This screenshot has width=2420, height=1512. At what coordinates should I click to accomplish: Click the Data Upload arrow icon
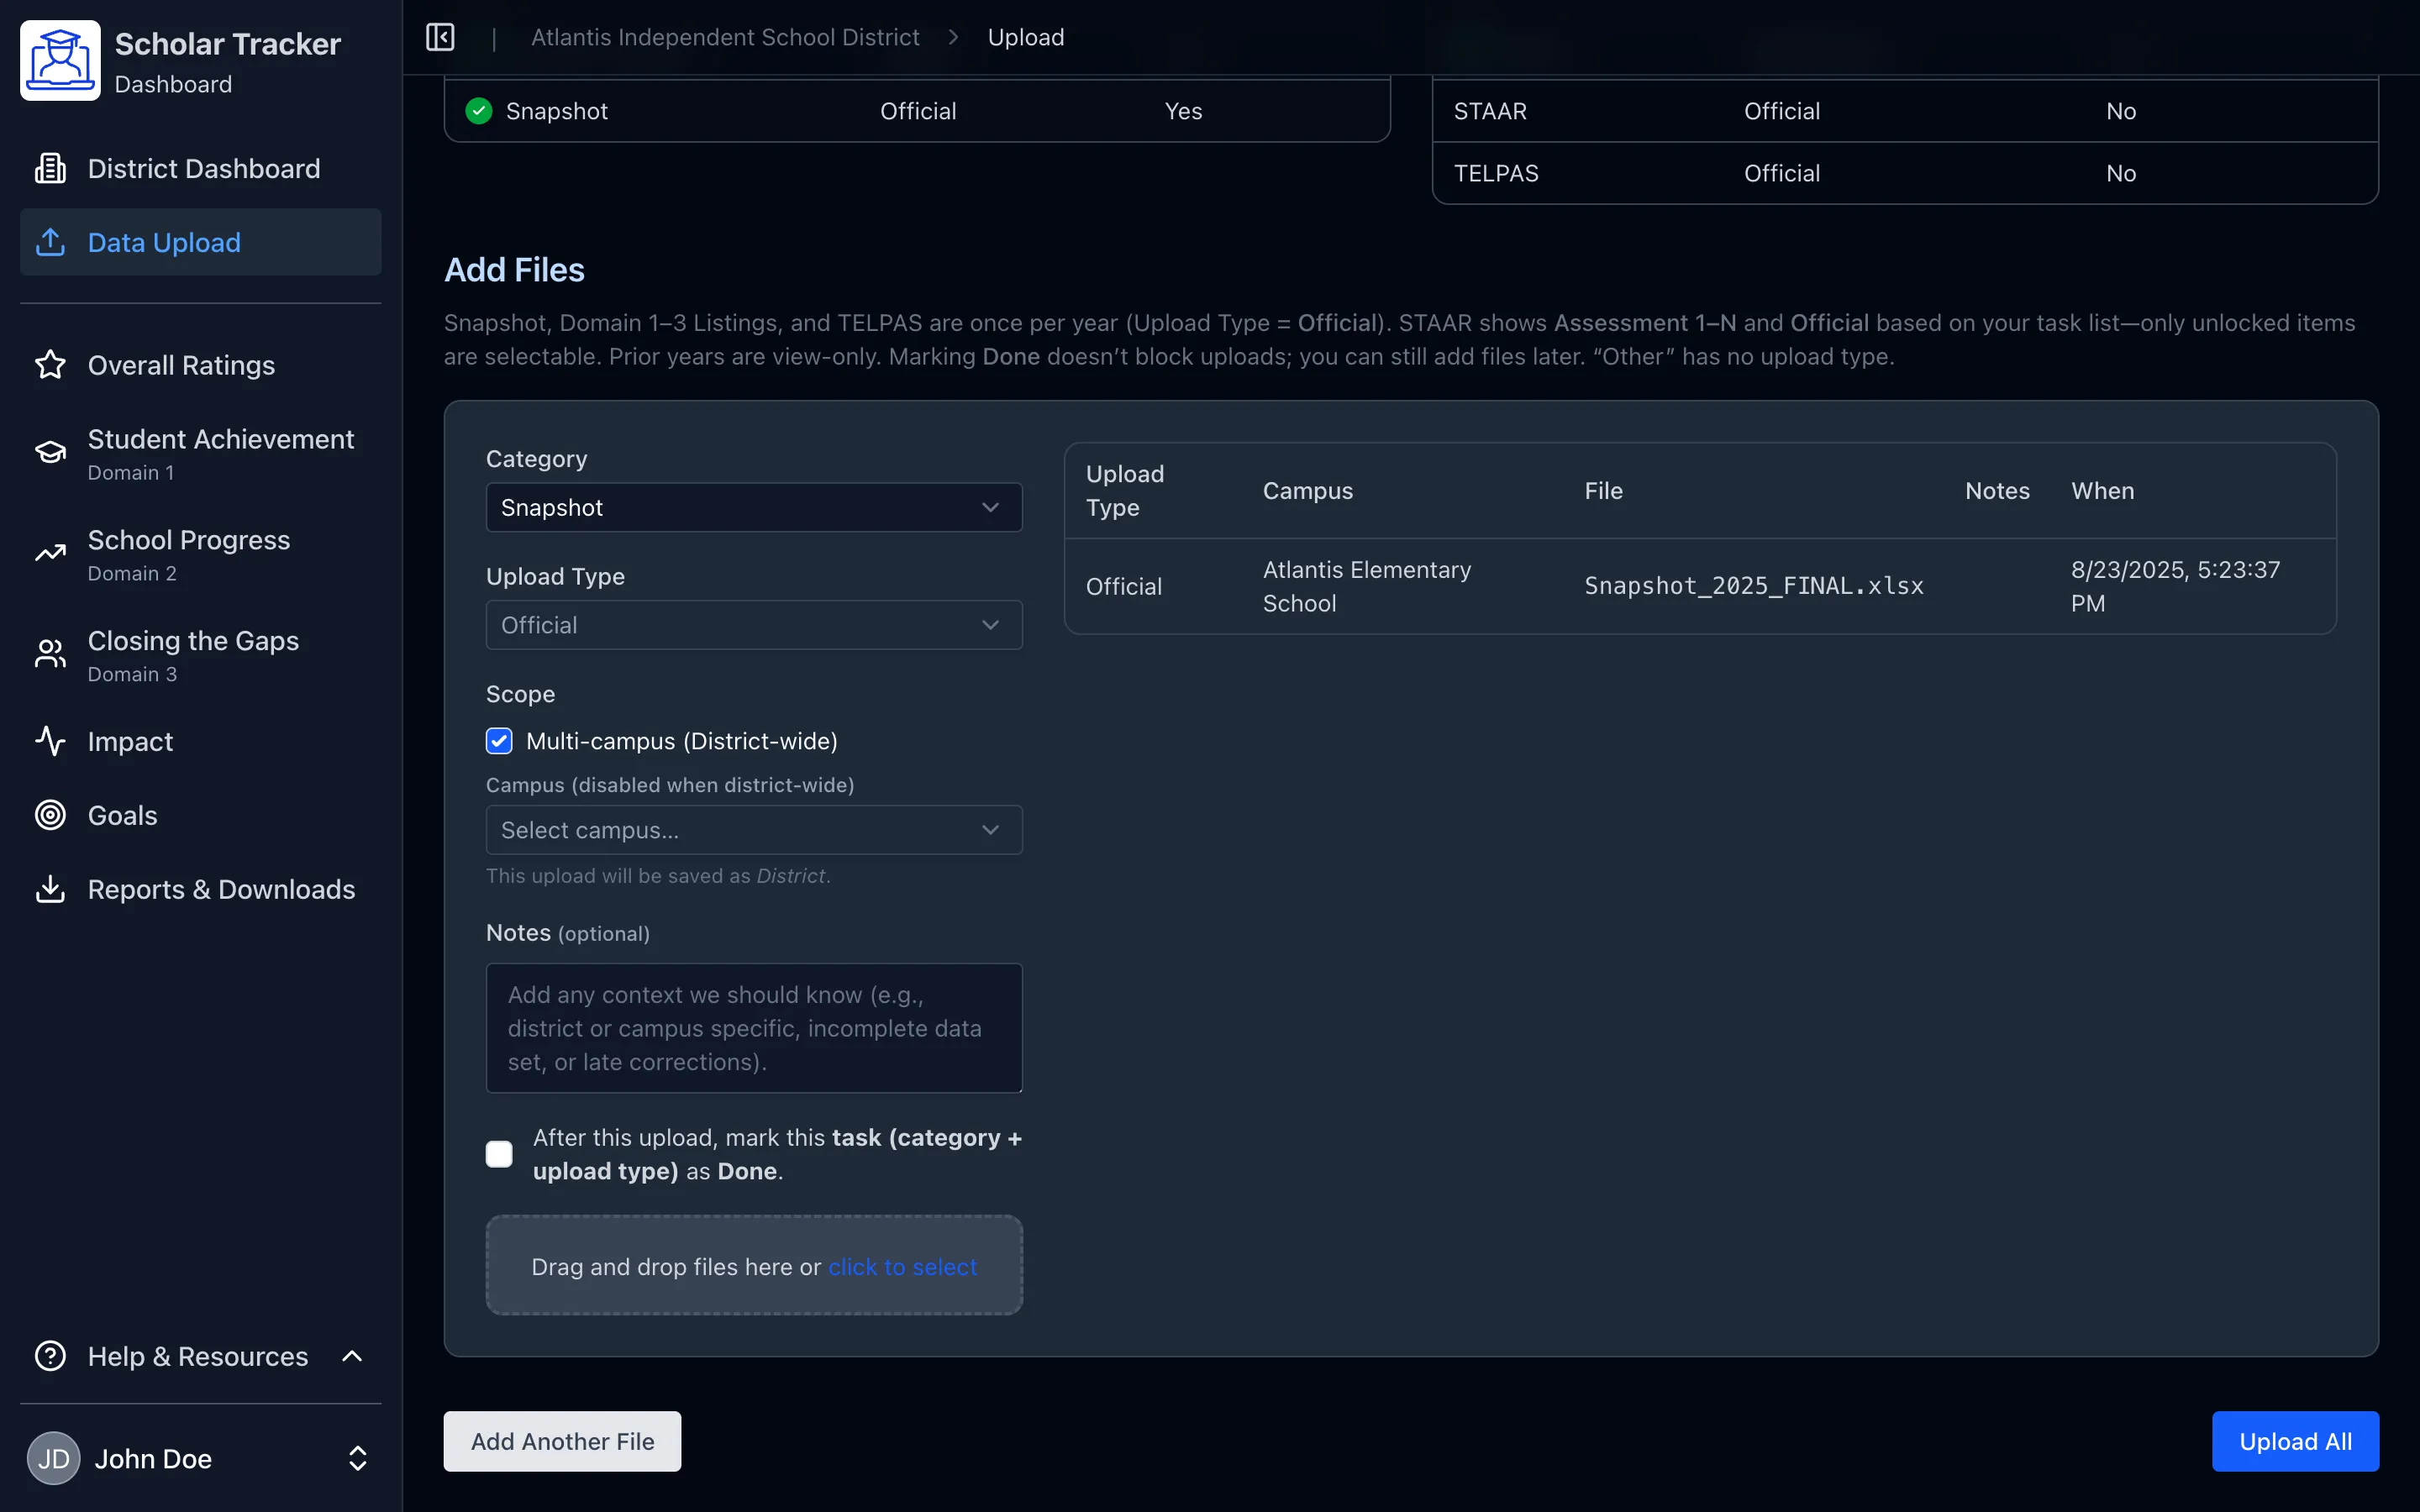(x=51, y=241)
